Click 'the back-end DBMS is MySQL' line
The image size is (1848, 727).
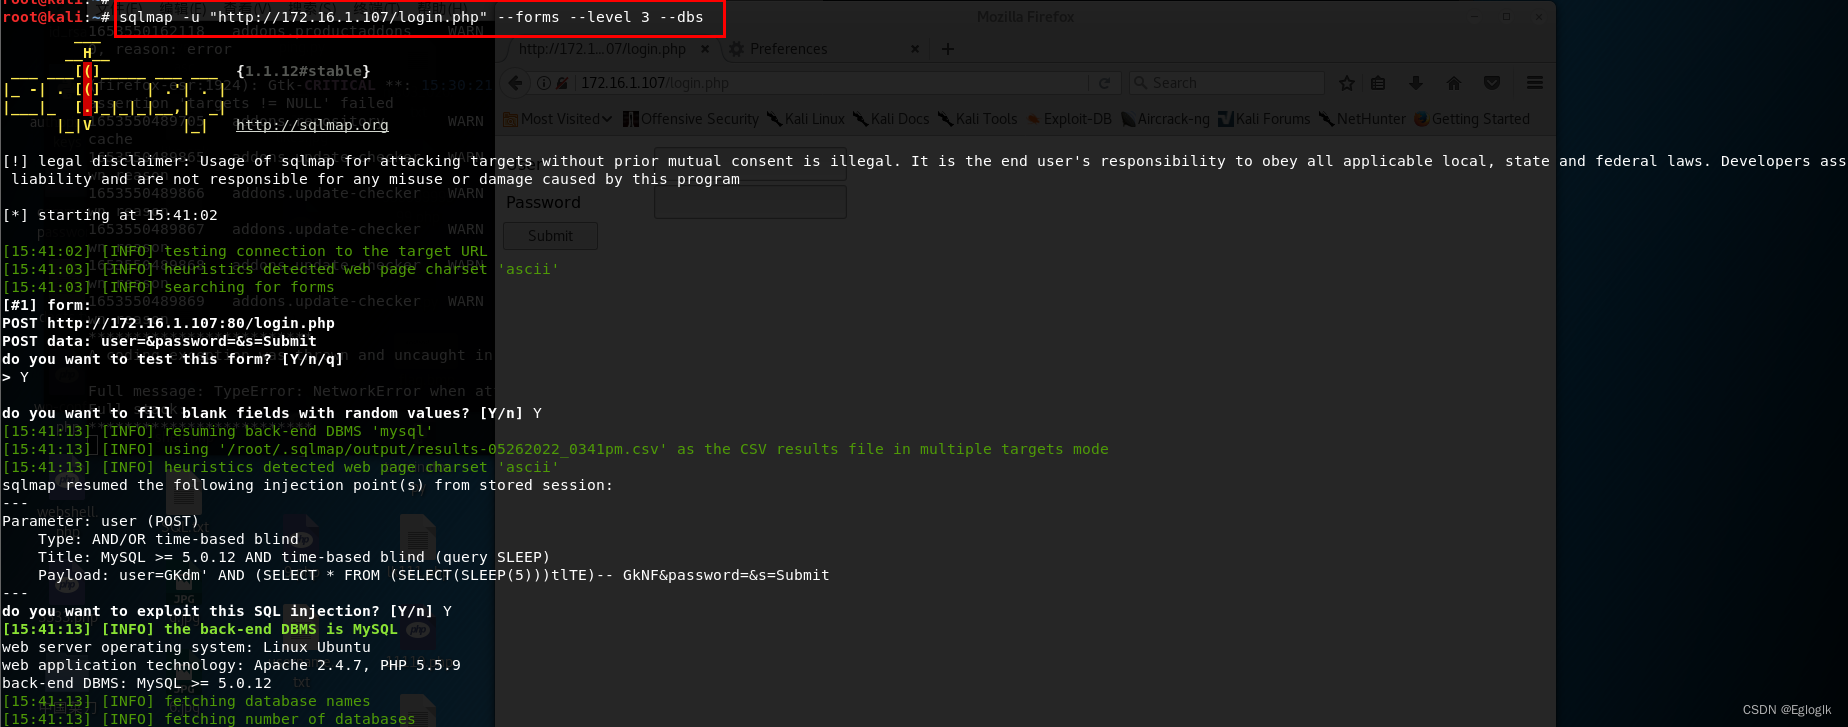[200, 629]
